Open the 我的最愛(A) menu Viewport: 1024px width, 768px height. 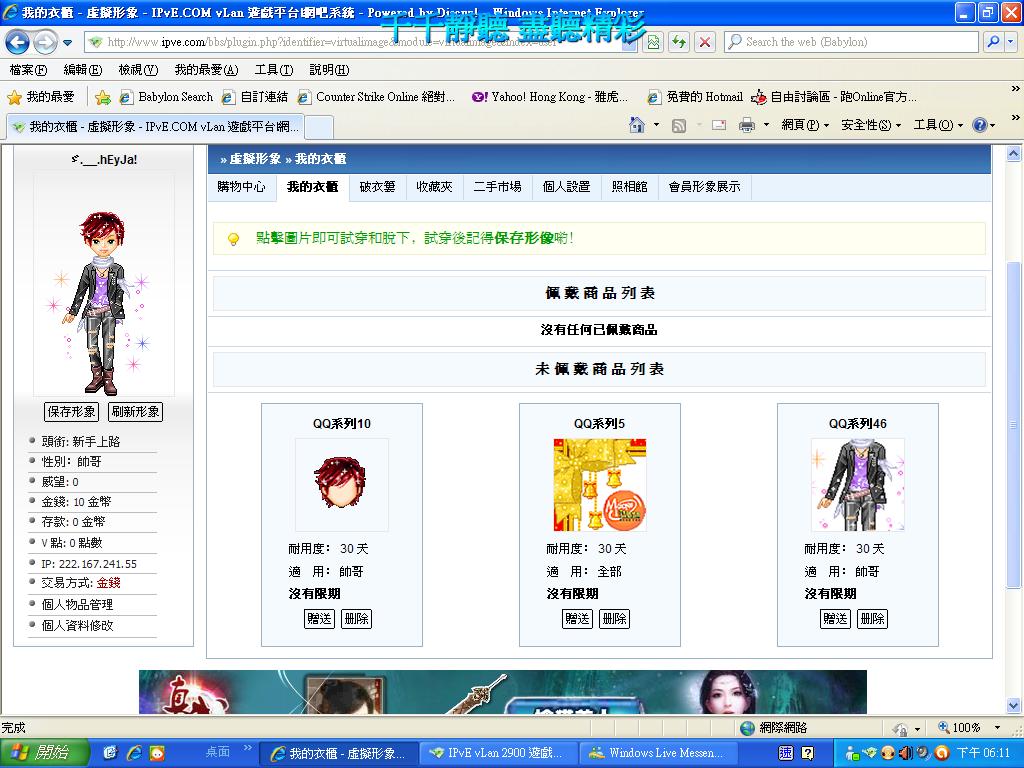pyautogui.click(x=206, y=70)
